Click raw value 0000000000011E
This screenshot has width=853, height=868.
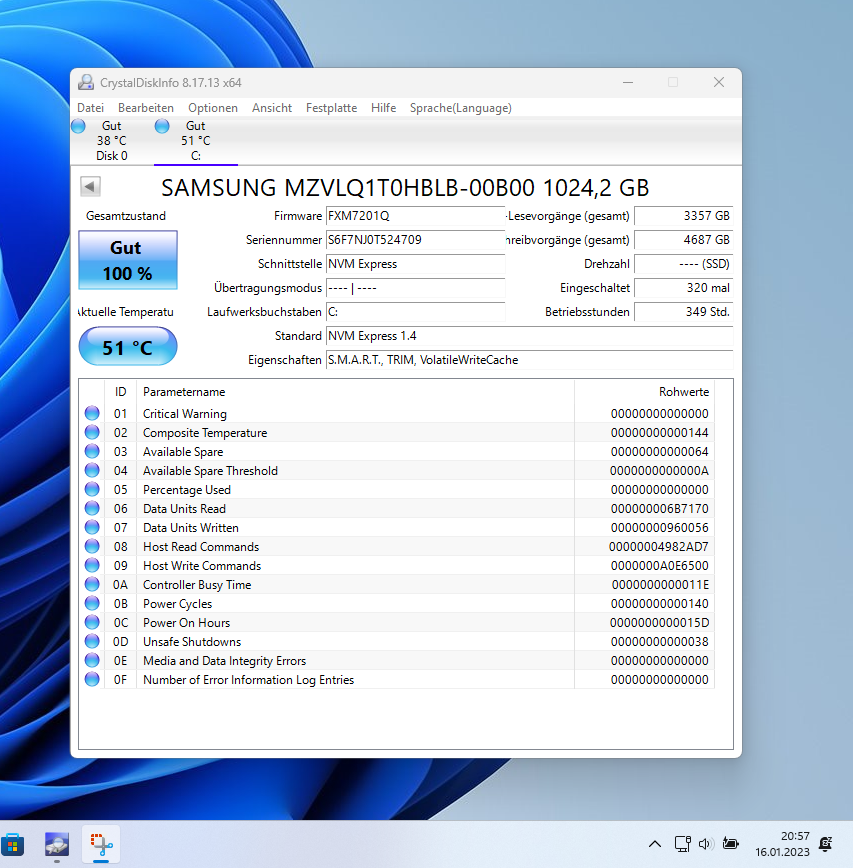(x=660, y=585)
